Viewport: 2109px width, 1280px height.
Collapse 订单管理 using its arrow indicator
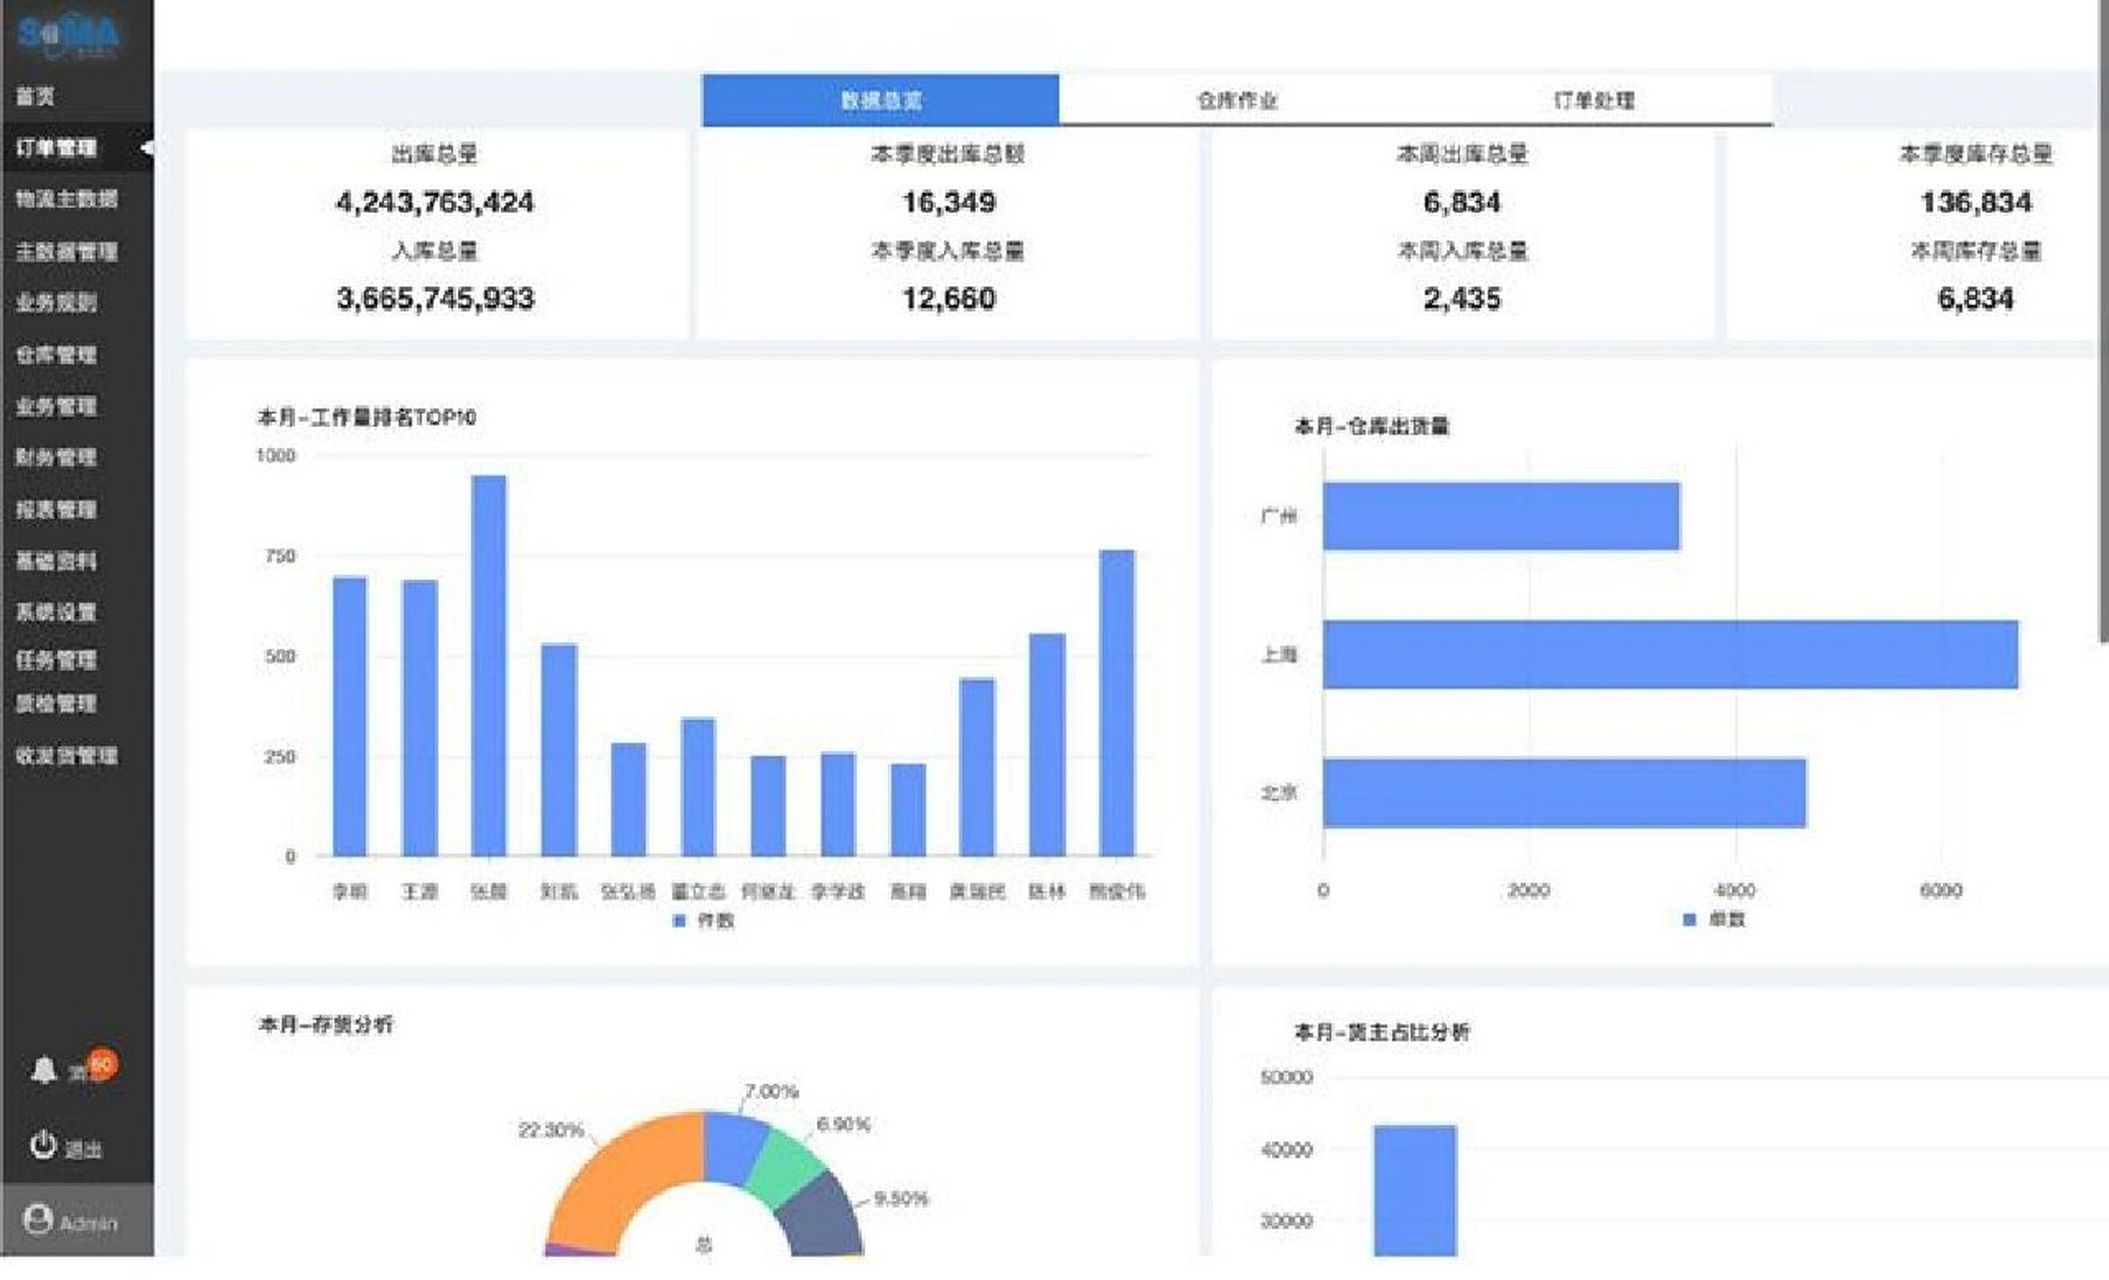148,145
